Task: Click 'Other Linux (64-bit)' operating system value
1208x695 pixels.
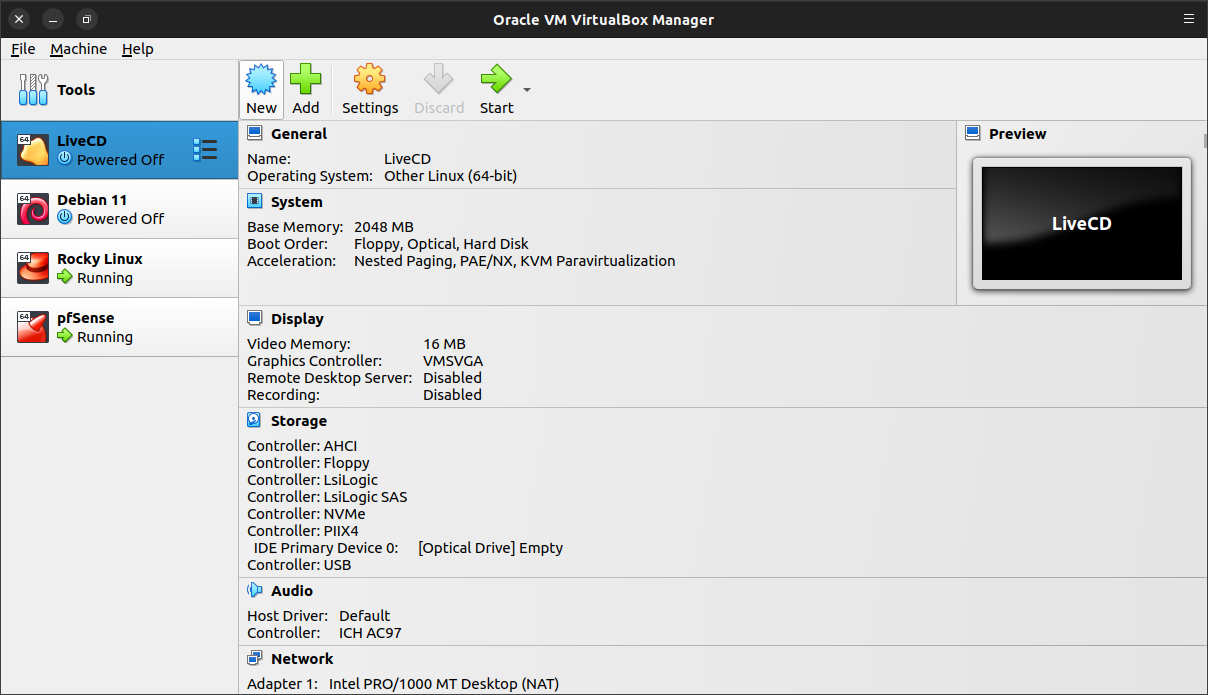Action: 450,176
